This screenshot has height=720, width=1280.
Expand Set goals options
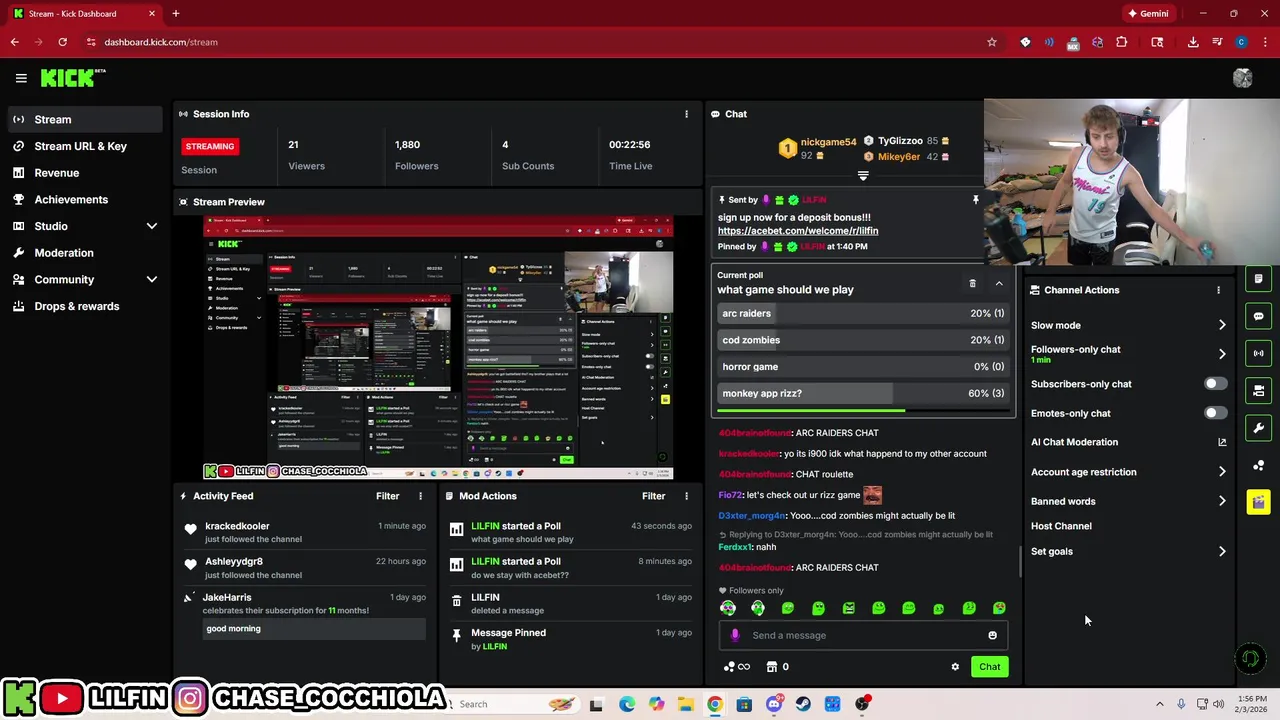coord(1222,551)
